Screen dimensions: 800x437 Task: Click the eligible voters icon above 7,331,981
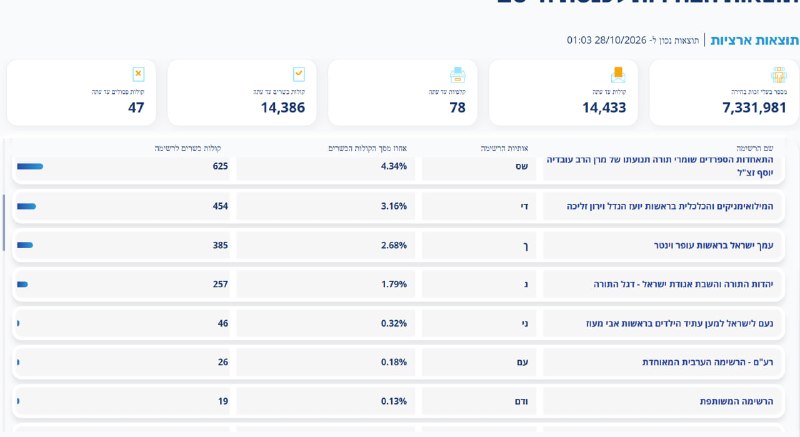point(779,74)
